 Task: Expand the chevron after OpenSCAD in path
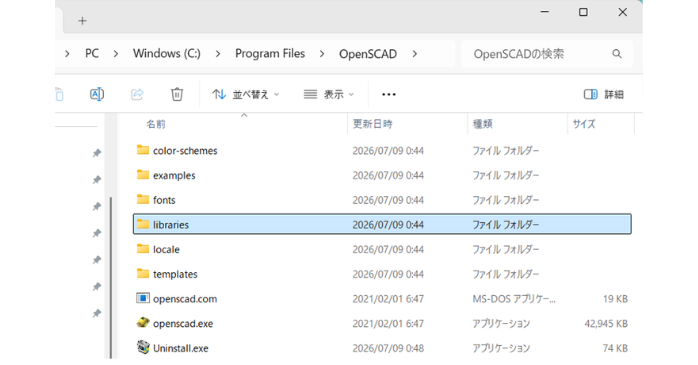[415, 54]
